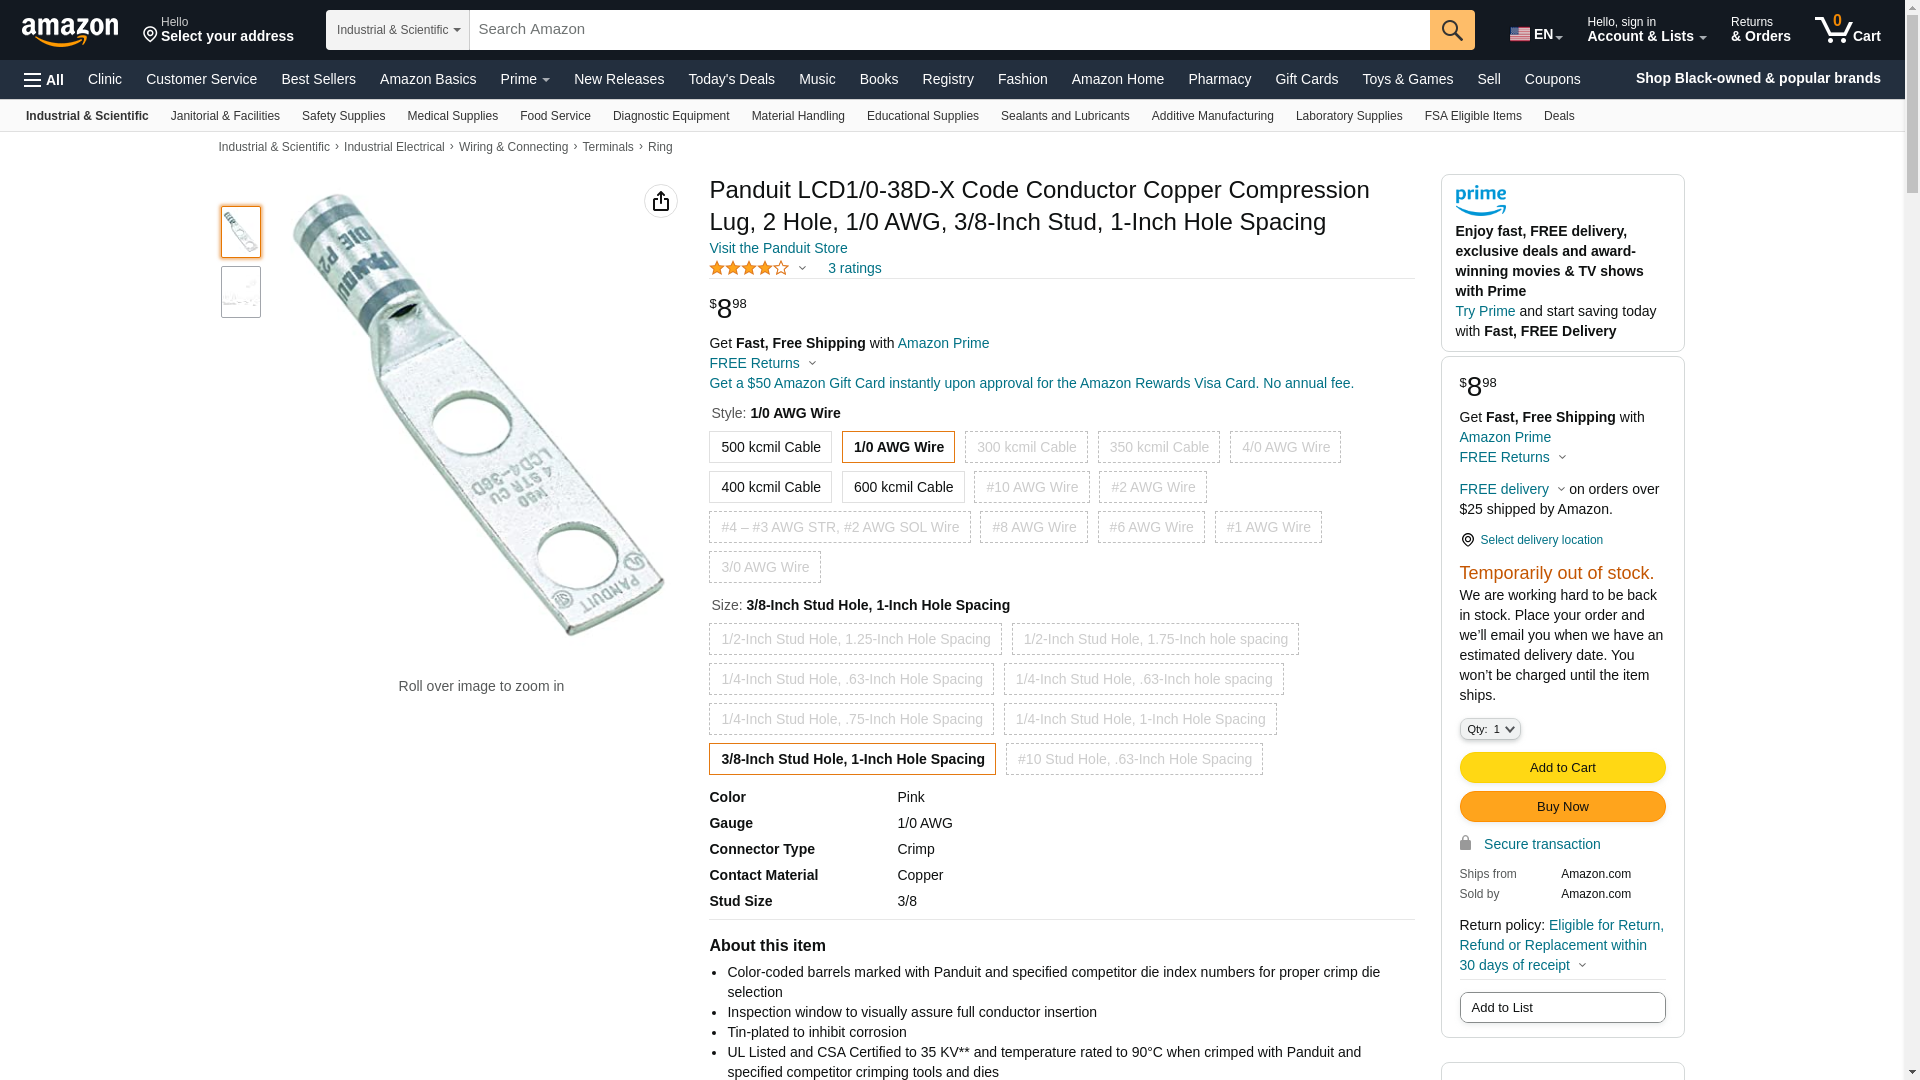Open the All hamburger menu

tap(44, 80)
